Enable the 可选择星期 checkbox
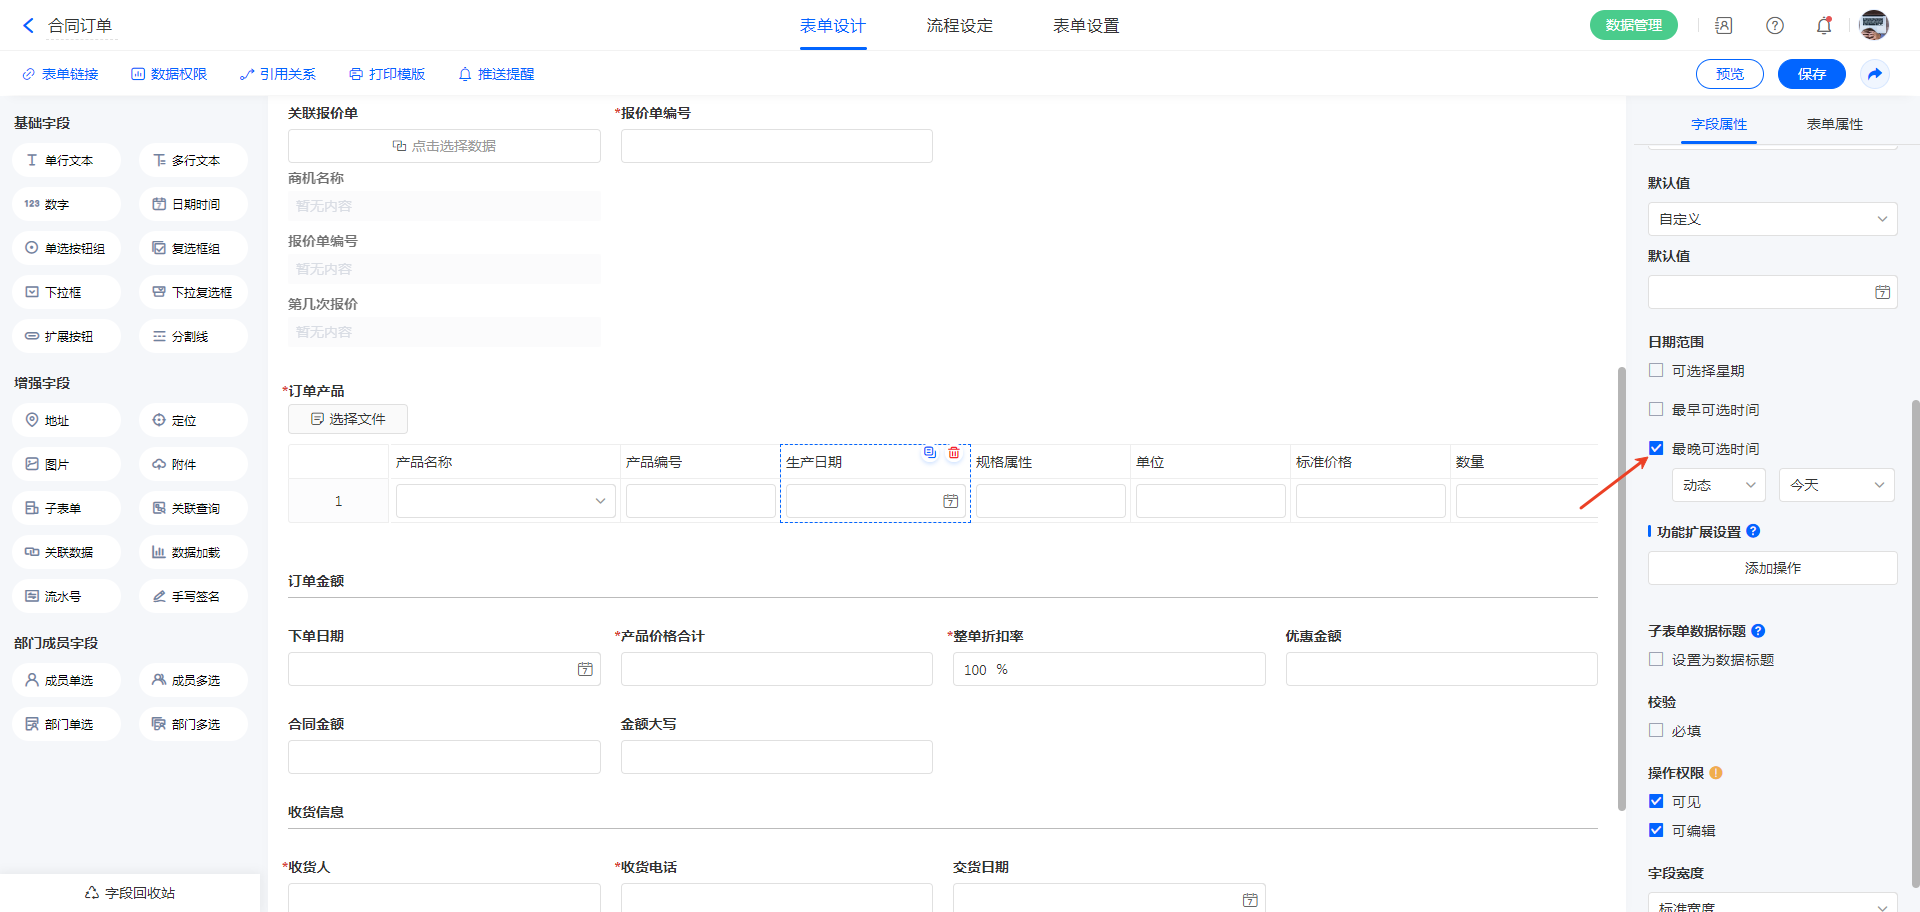 point(1656,371)
